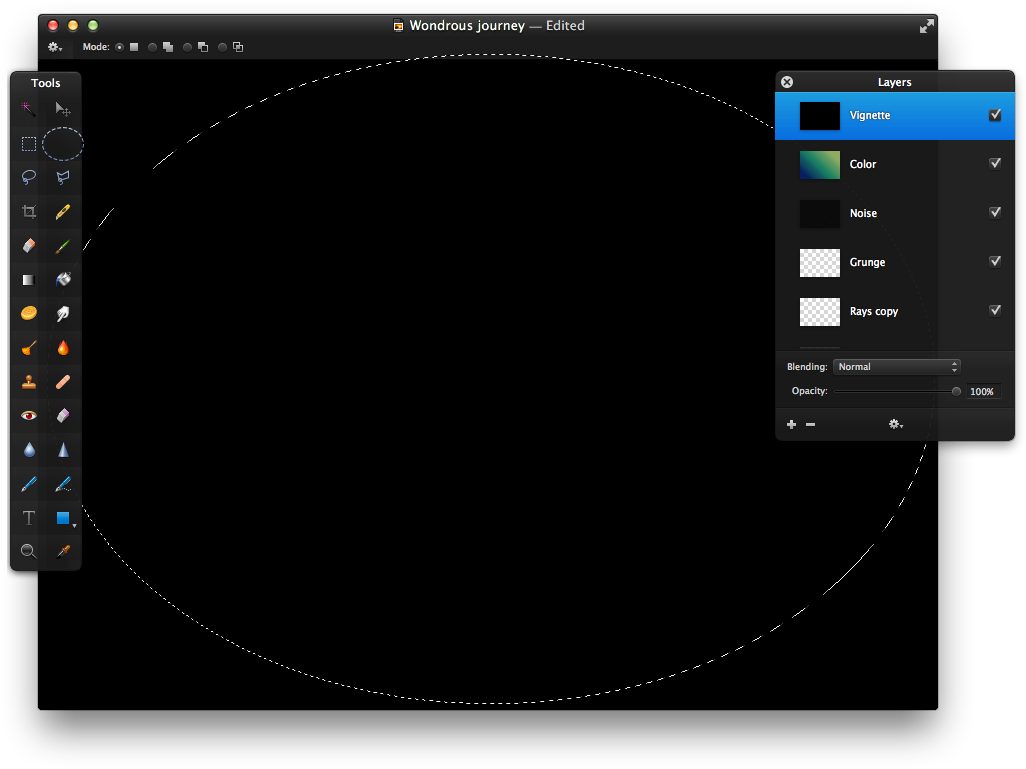Open the Zoom tool
The height and width of the screenshot is (769, 1026).
[x=28, y=551]
